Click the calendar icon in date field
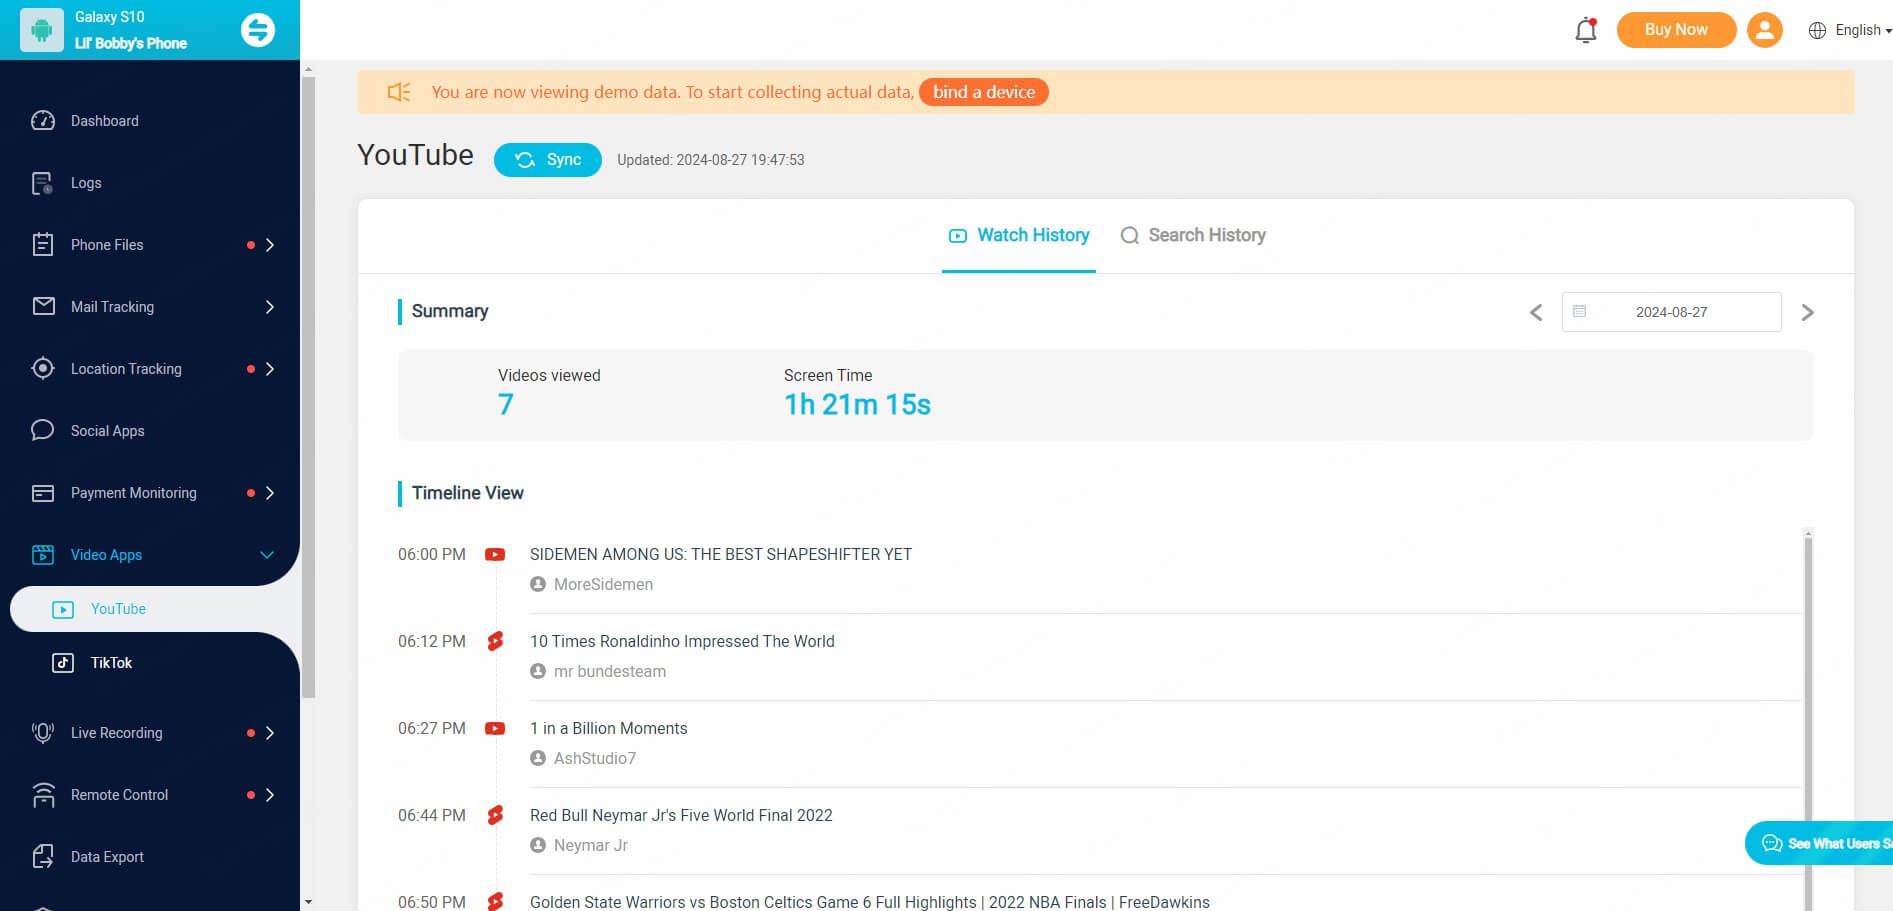 coord(1580,312)
